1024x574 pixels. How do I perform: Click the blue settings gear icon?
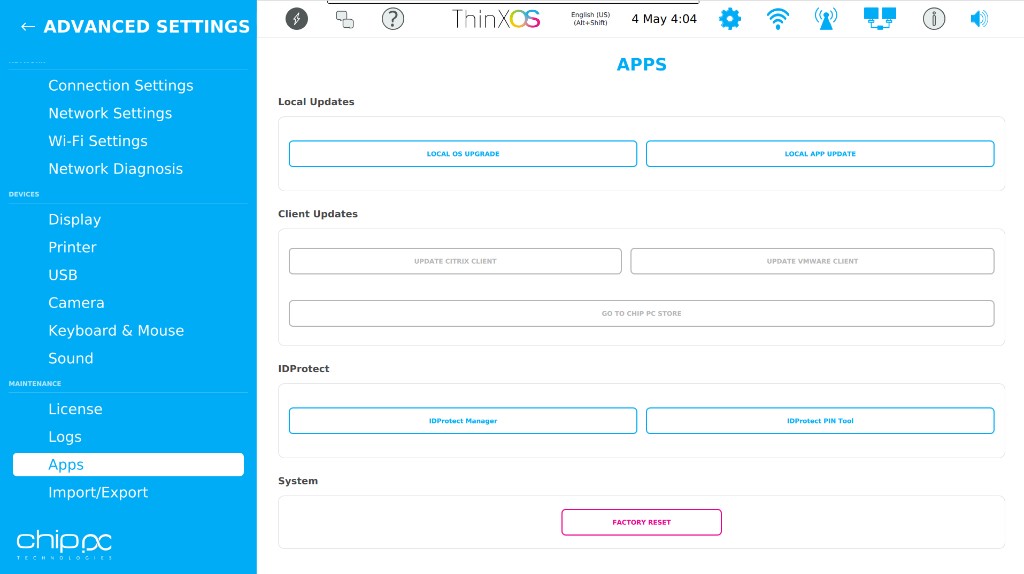point(729,19)
